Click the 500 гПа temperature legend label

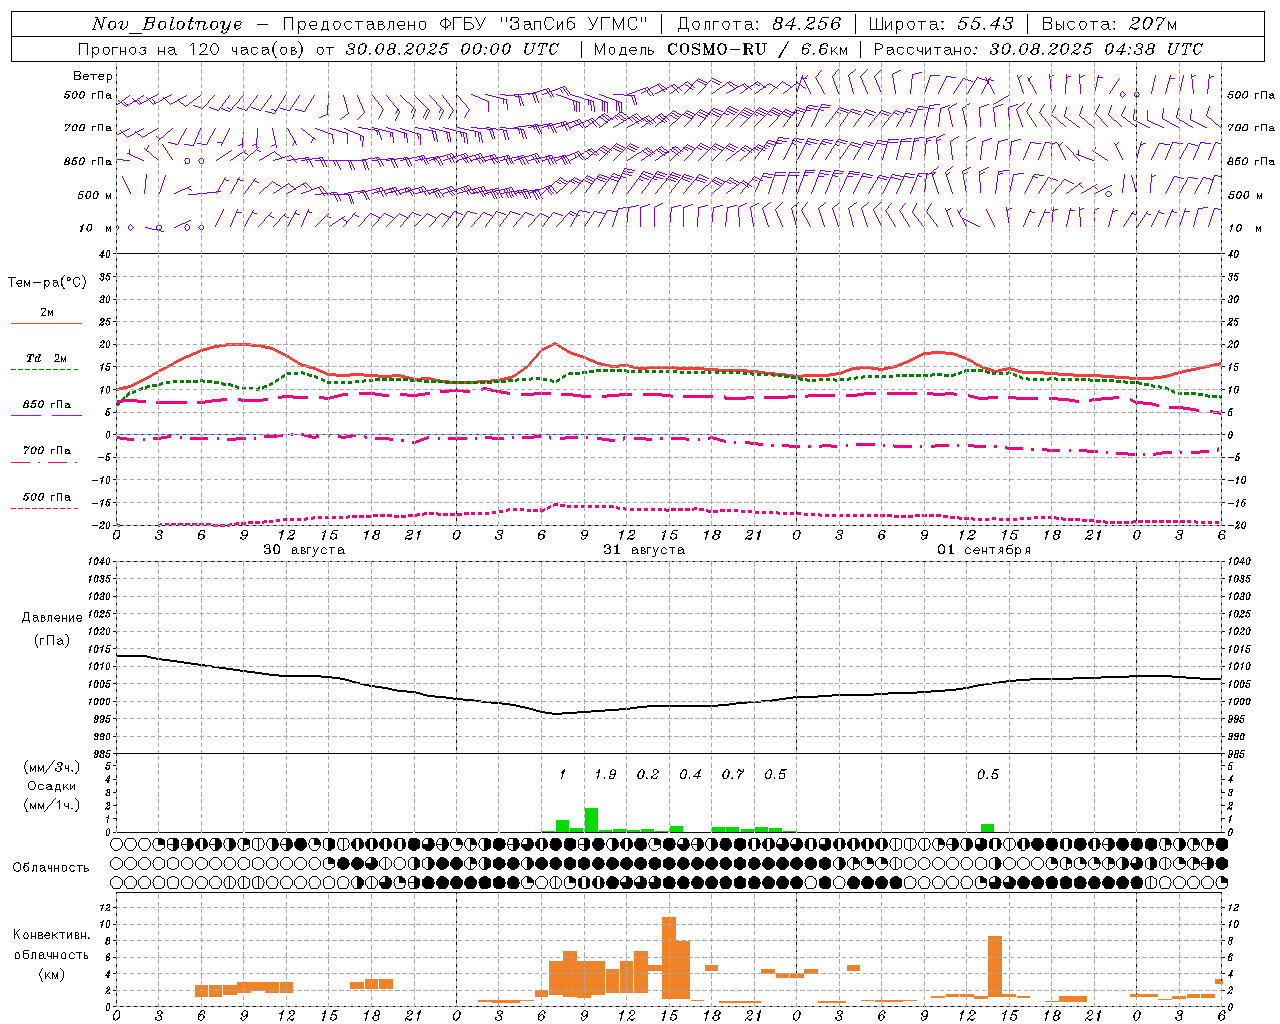click(47, 497)
